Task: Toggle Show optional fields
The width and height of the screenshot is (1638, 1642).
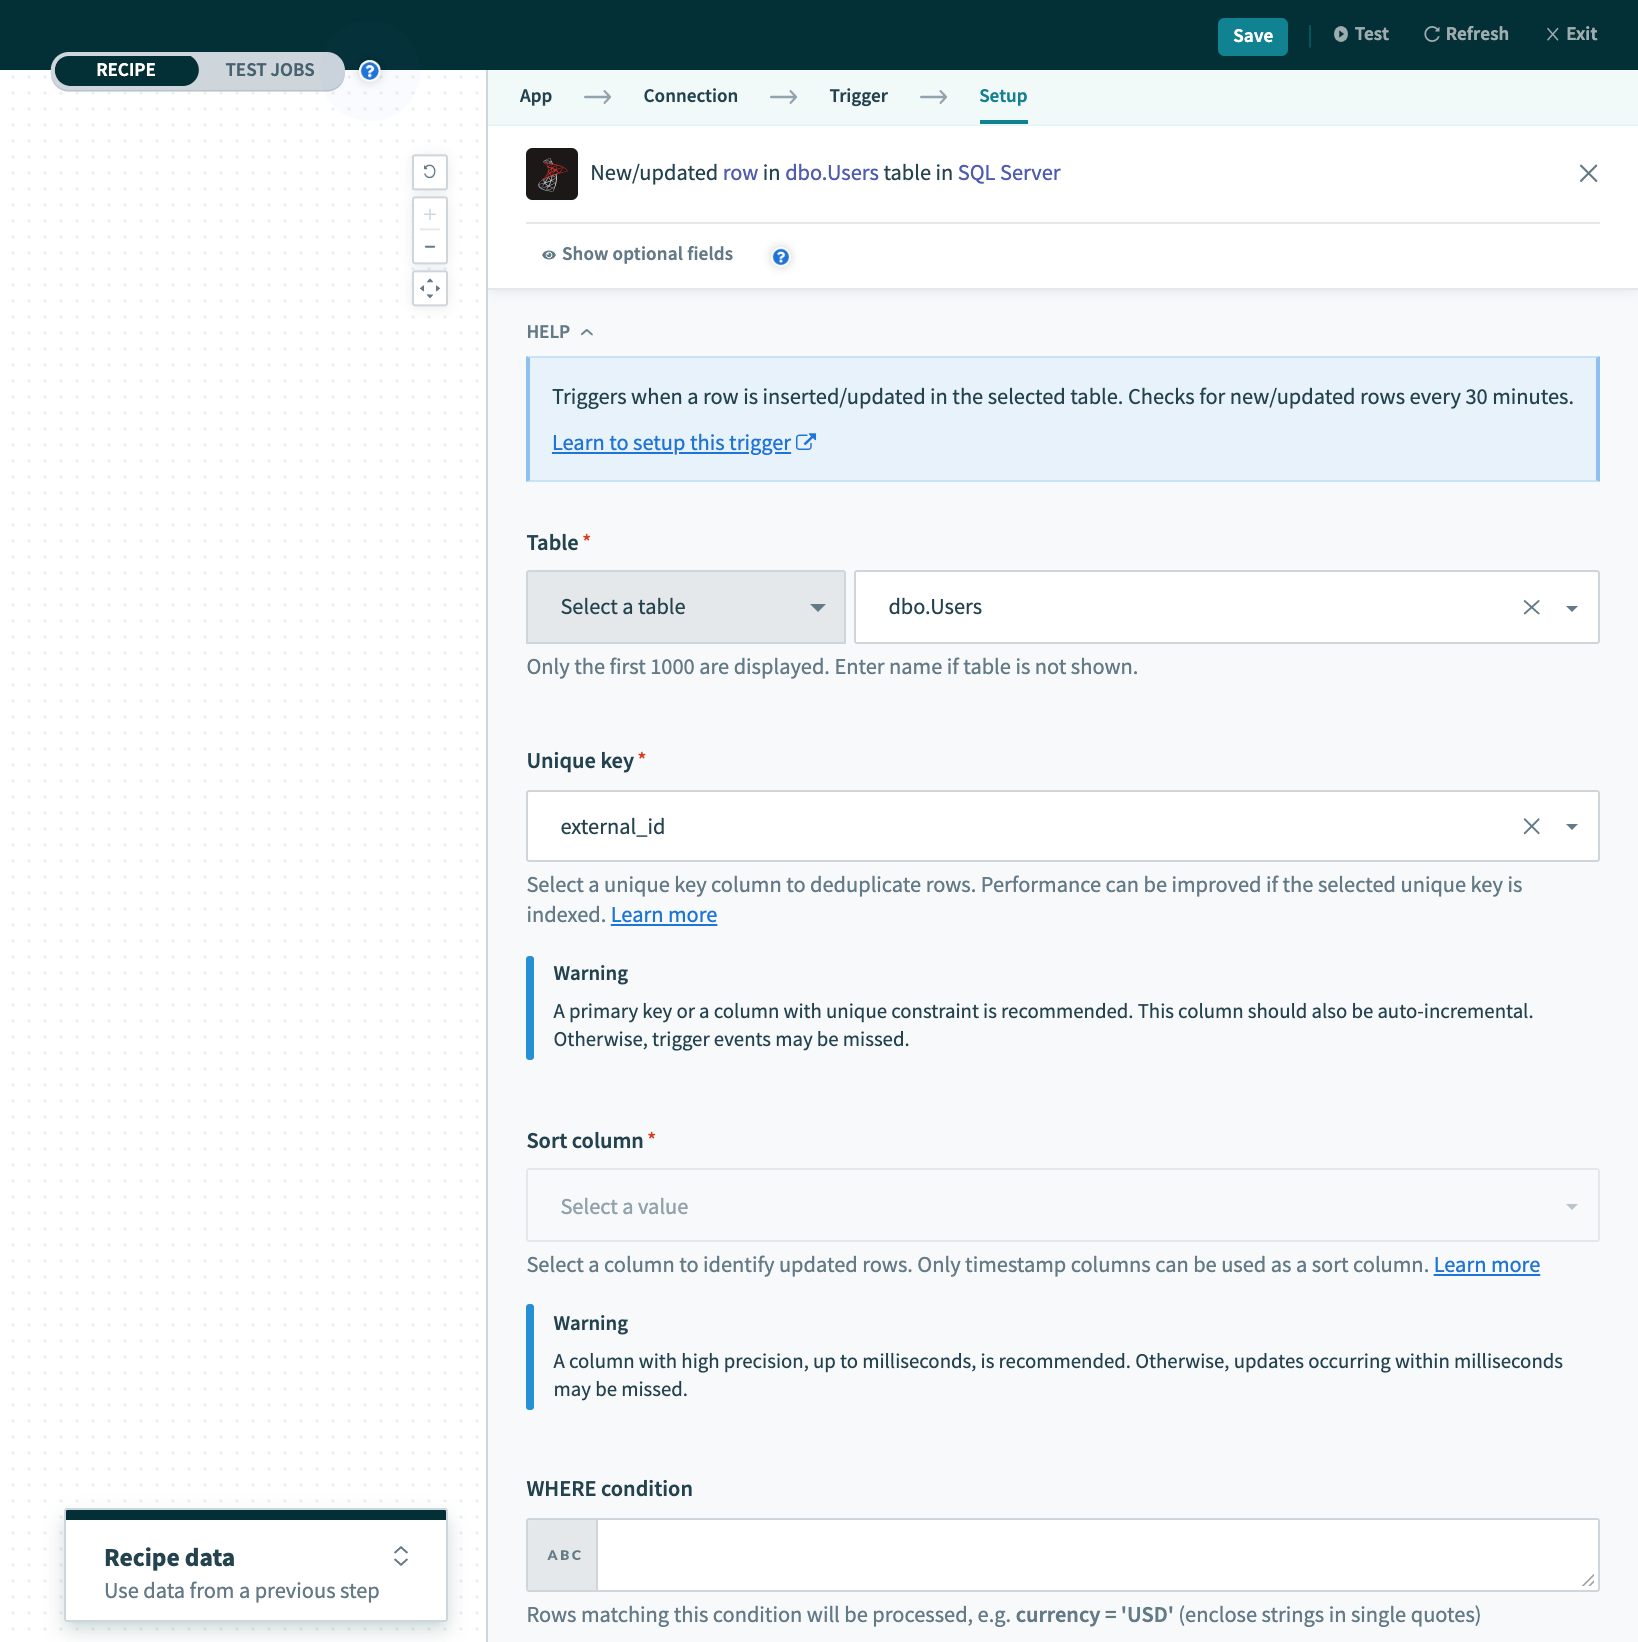Action: (x=637, y=255)
